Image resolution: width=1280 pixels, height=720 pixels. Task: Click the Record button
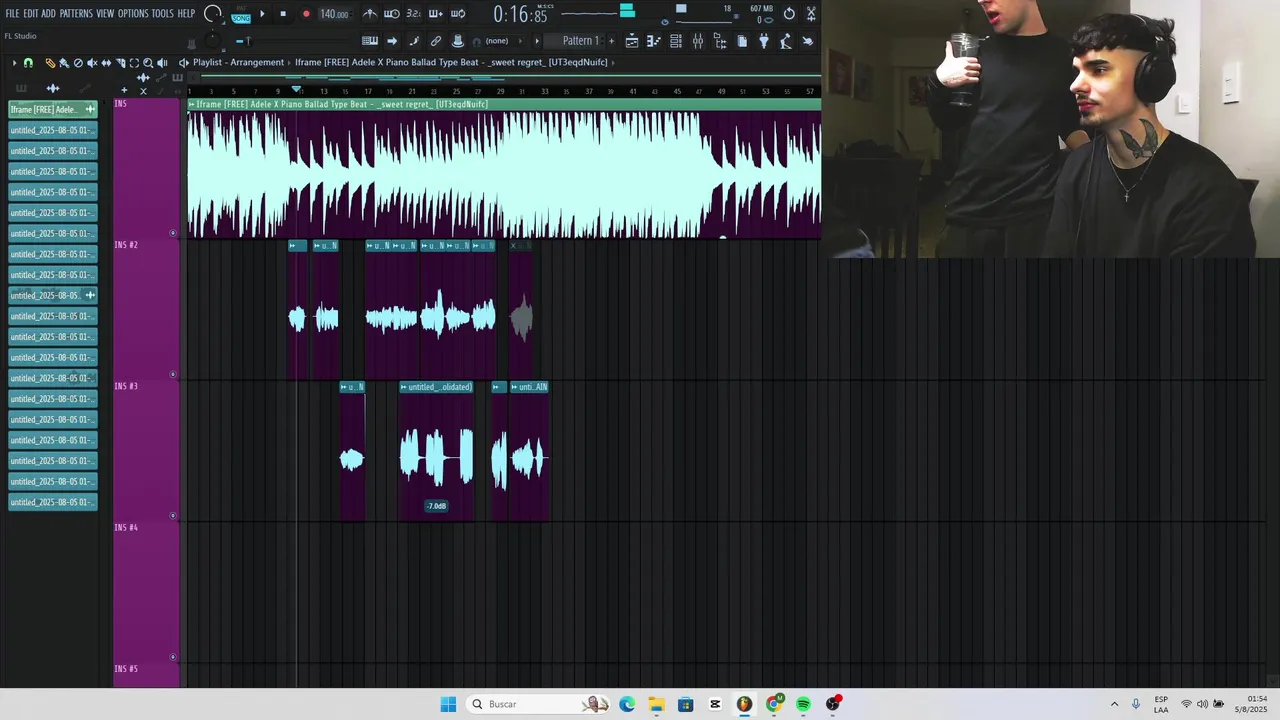(x=306, y=14)
